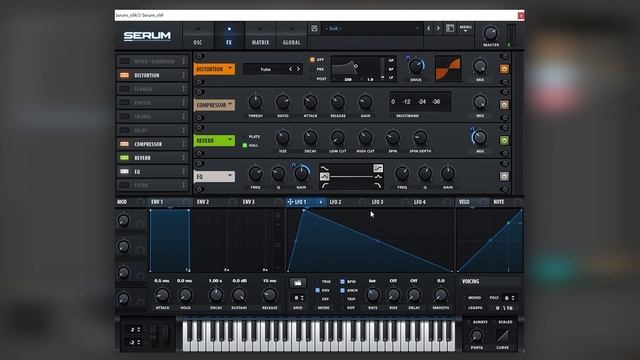
Task: Open the LFO shape folder icon
Action: [x=298, y=282]
